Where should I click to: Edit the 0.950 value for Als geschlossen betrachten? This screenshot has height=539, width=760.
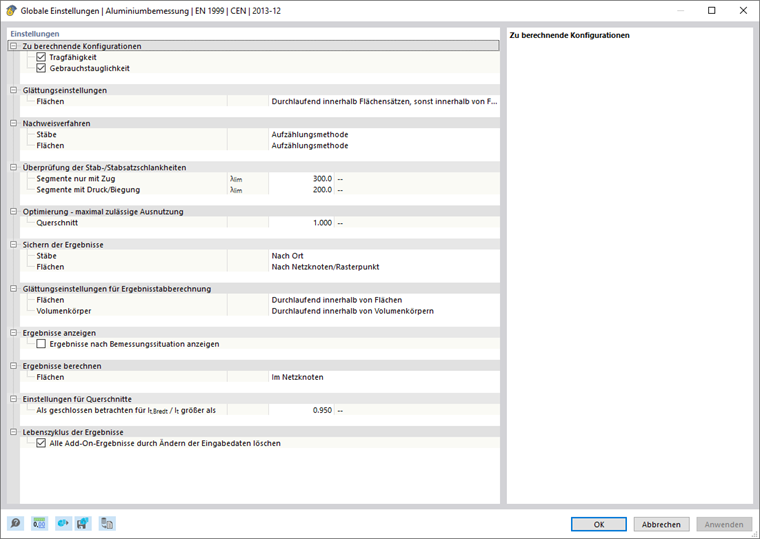[x=301, y=410]
